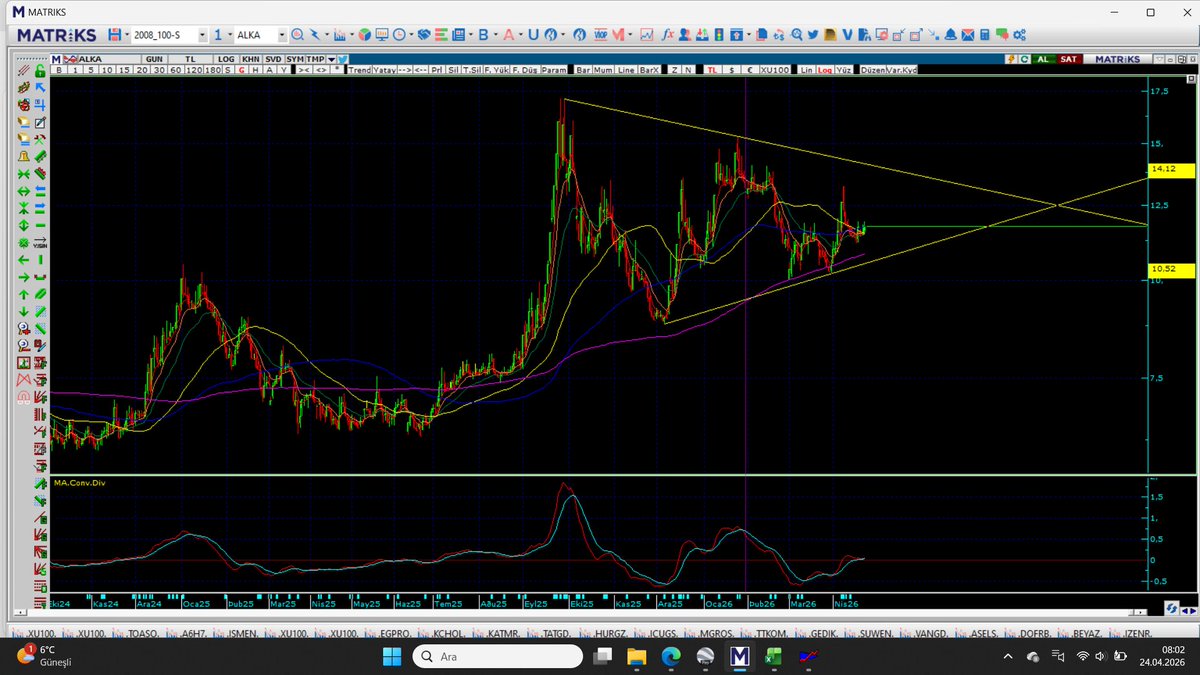The height and width of the screenshot is (675, 1200).
Task: Click the red SAT sell button
Action: 1068,59
